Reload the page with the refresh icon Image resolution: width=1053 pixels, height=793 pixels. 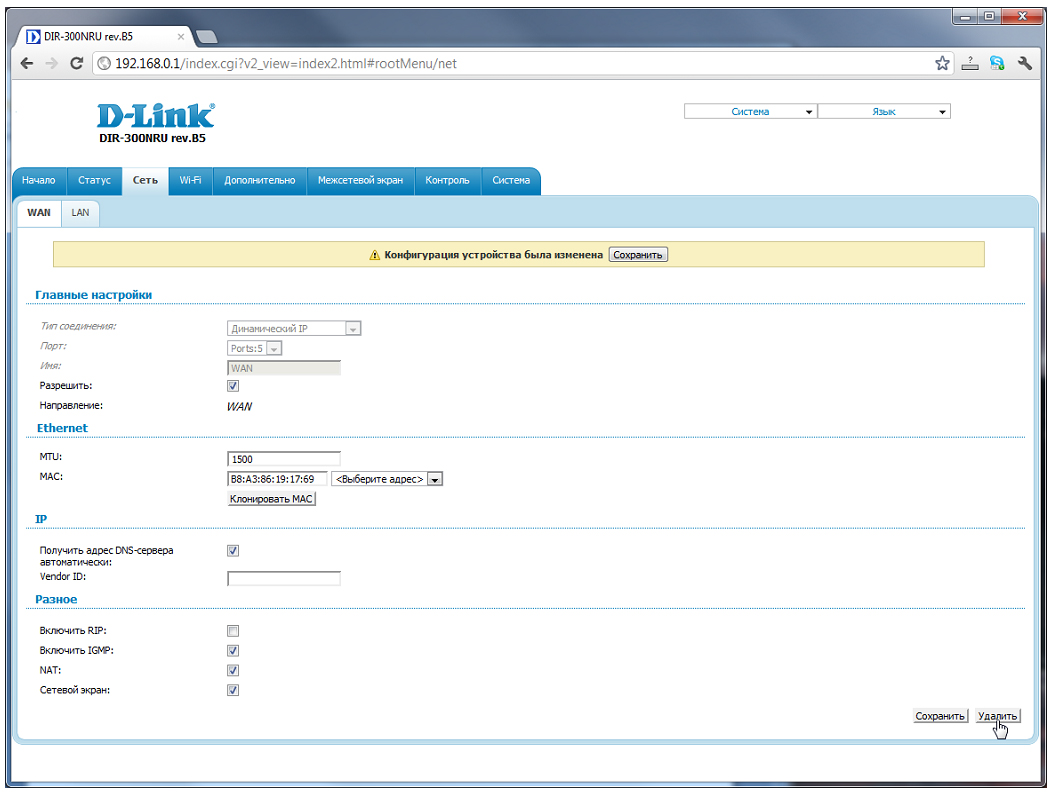click(x=77, y=63)
